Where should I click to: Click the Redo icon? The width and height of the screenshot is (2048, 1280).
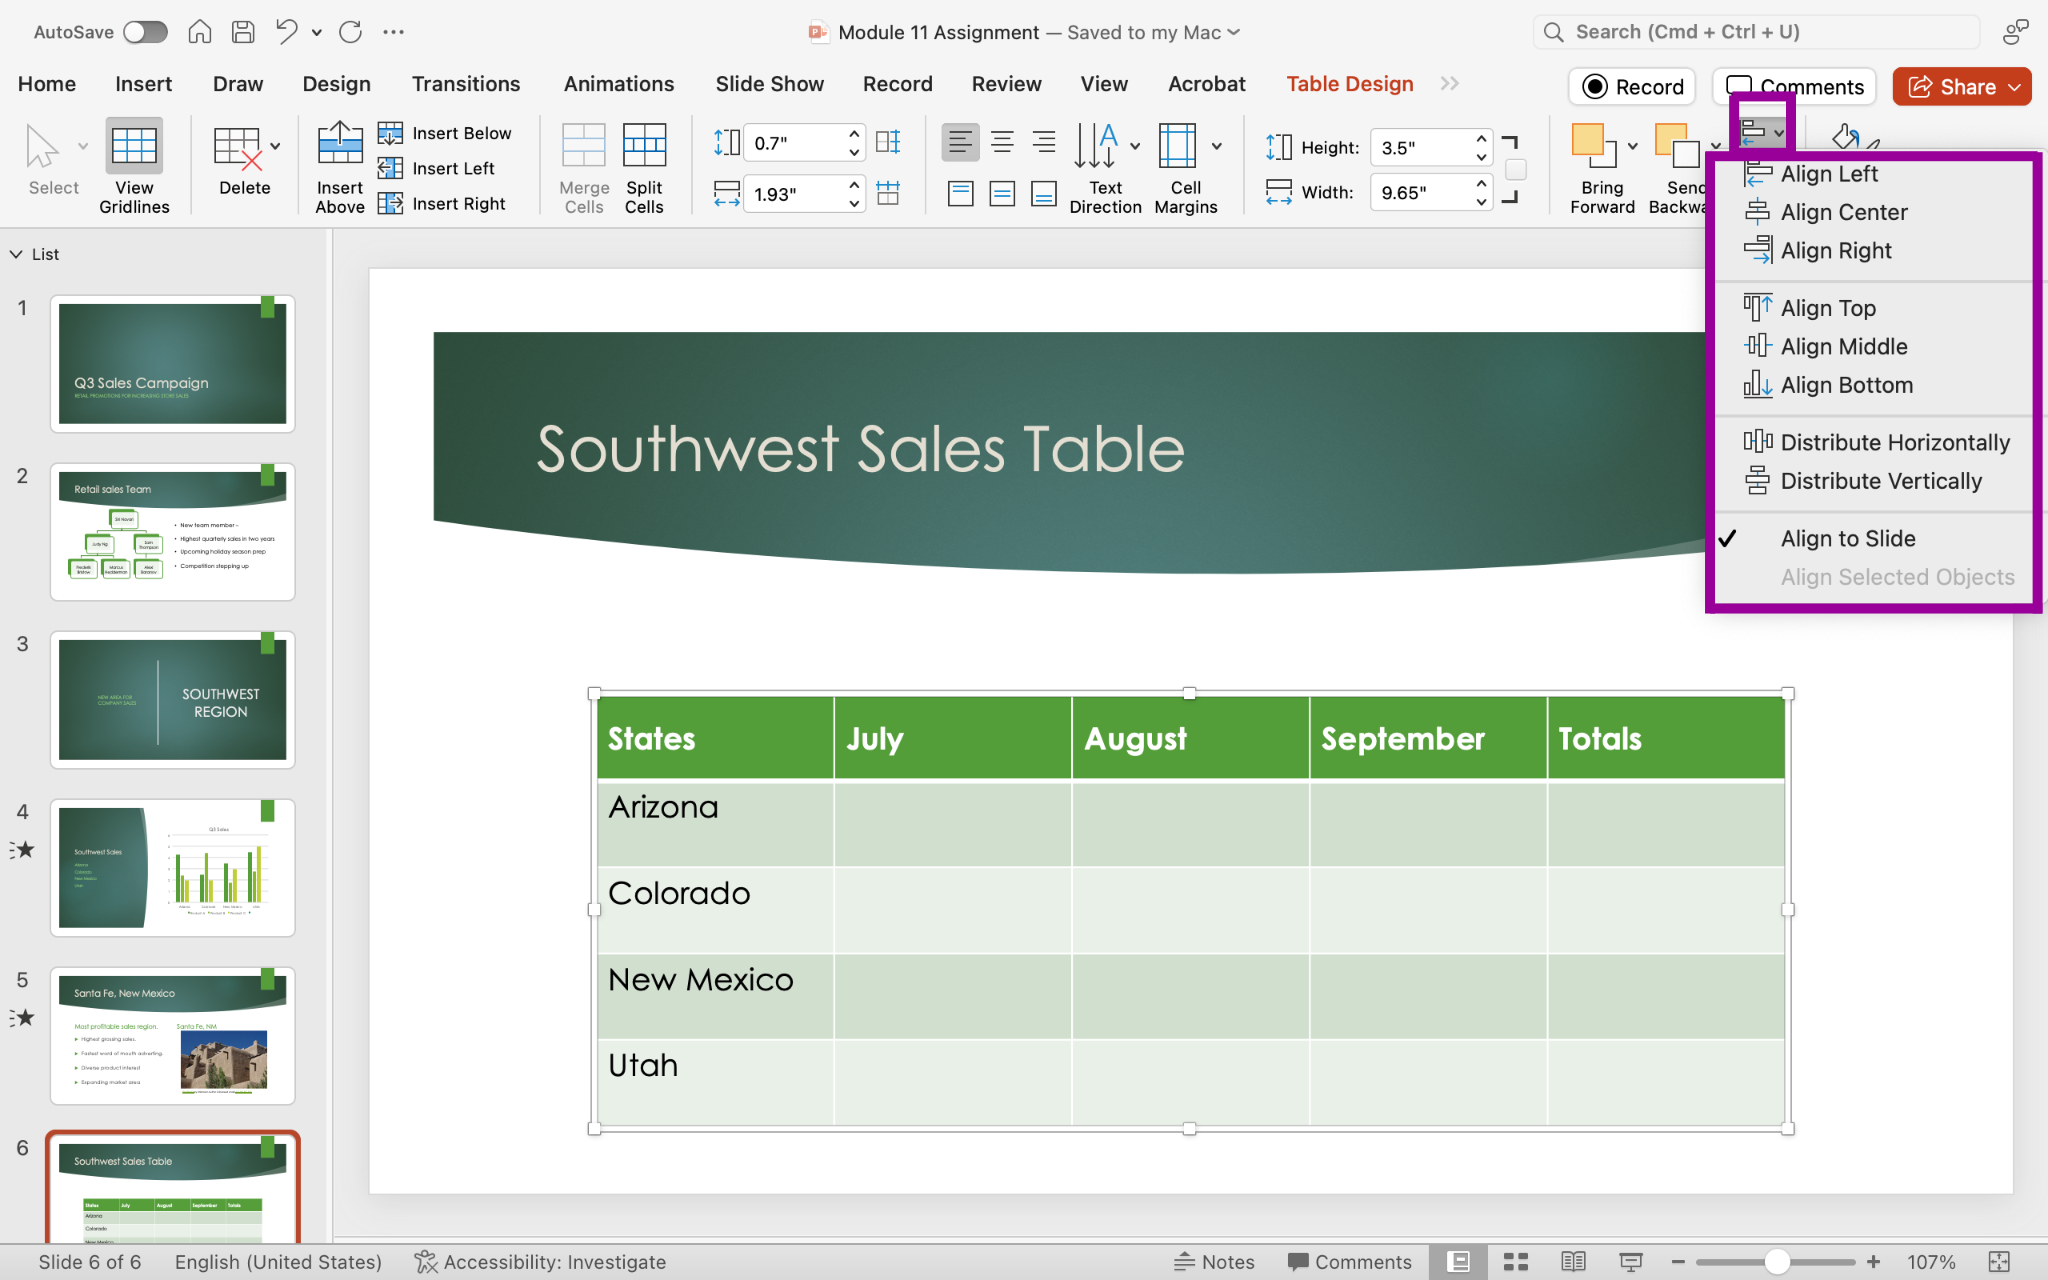coord(350,32)
